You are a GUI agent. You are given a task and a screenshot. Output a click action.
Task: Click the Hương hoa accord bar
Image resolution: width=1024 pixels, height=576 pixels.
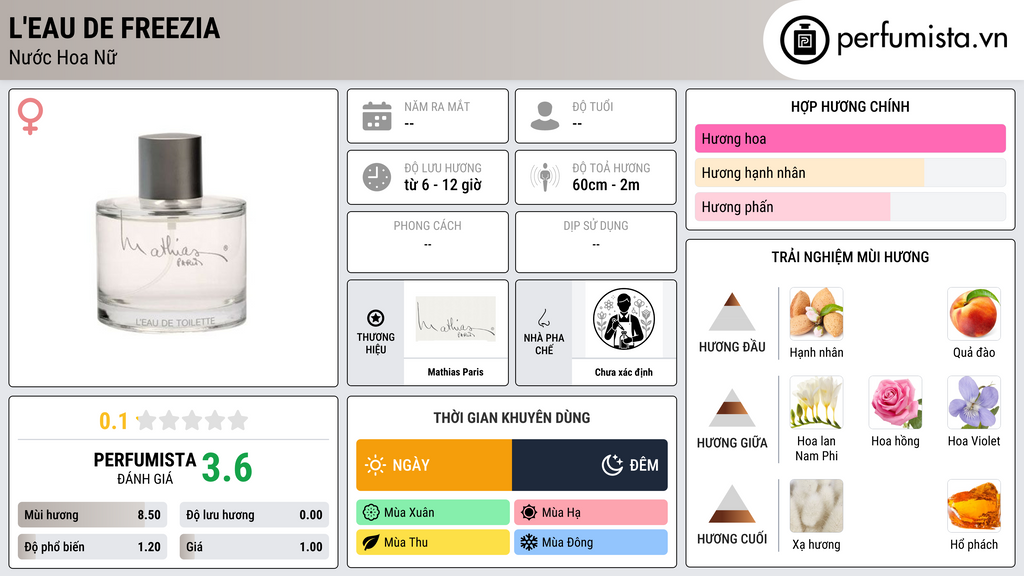850,138
